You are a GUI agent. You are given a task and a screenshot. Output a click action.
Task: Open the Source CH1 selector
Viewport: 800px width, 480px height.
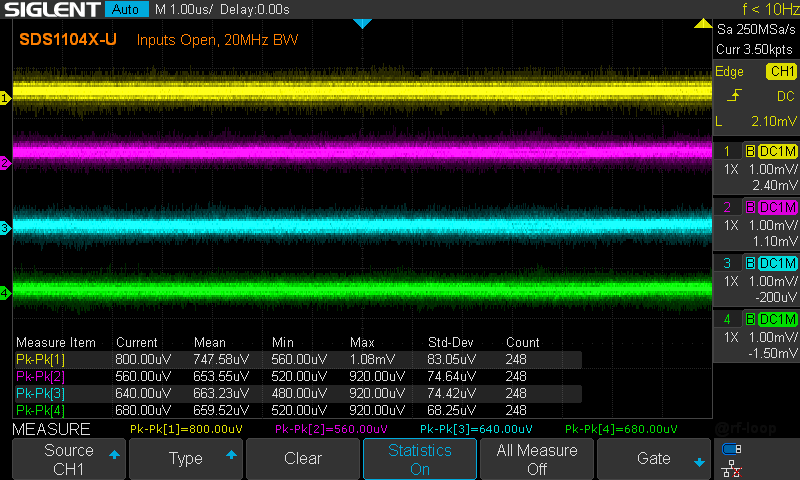tap(69, 459)
